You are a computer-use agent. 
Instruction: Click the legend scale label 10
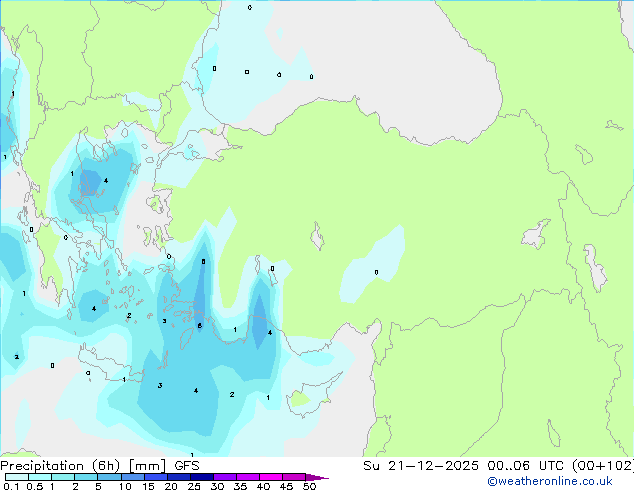point(125,486)
